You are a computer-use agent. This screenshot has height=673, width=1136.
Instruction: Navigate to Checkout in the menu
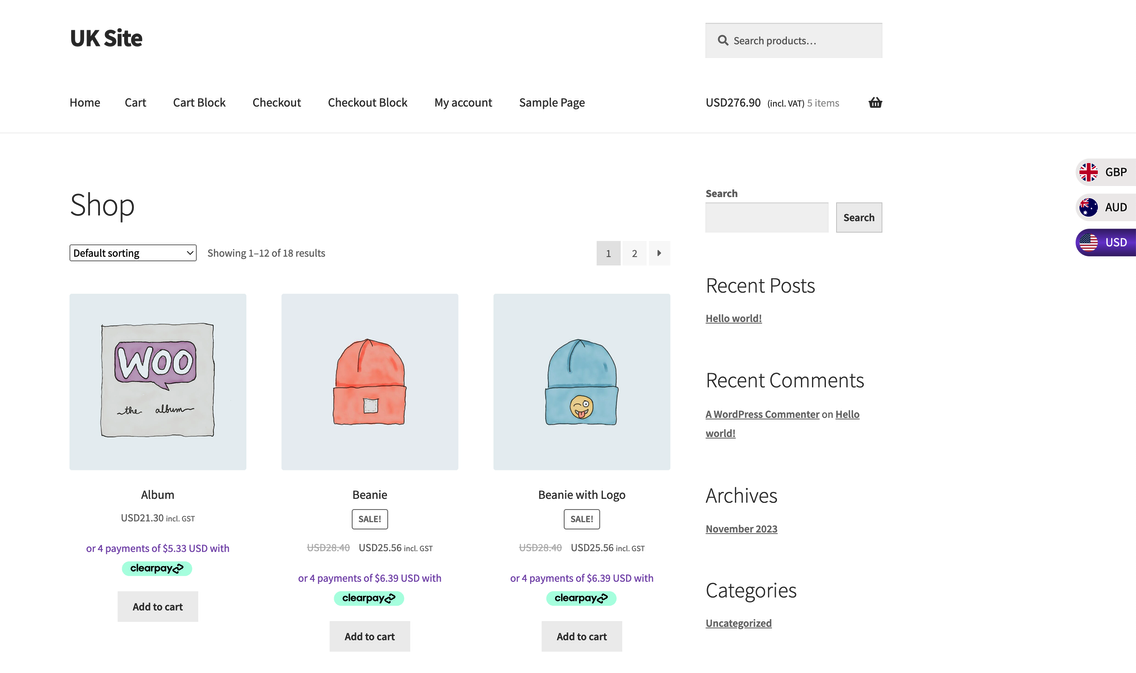276,103
